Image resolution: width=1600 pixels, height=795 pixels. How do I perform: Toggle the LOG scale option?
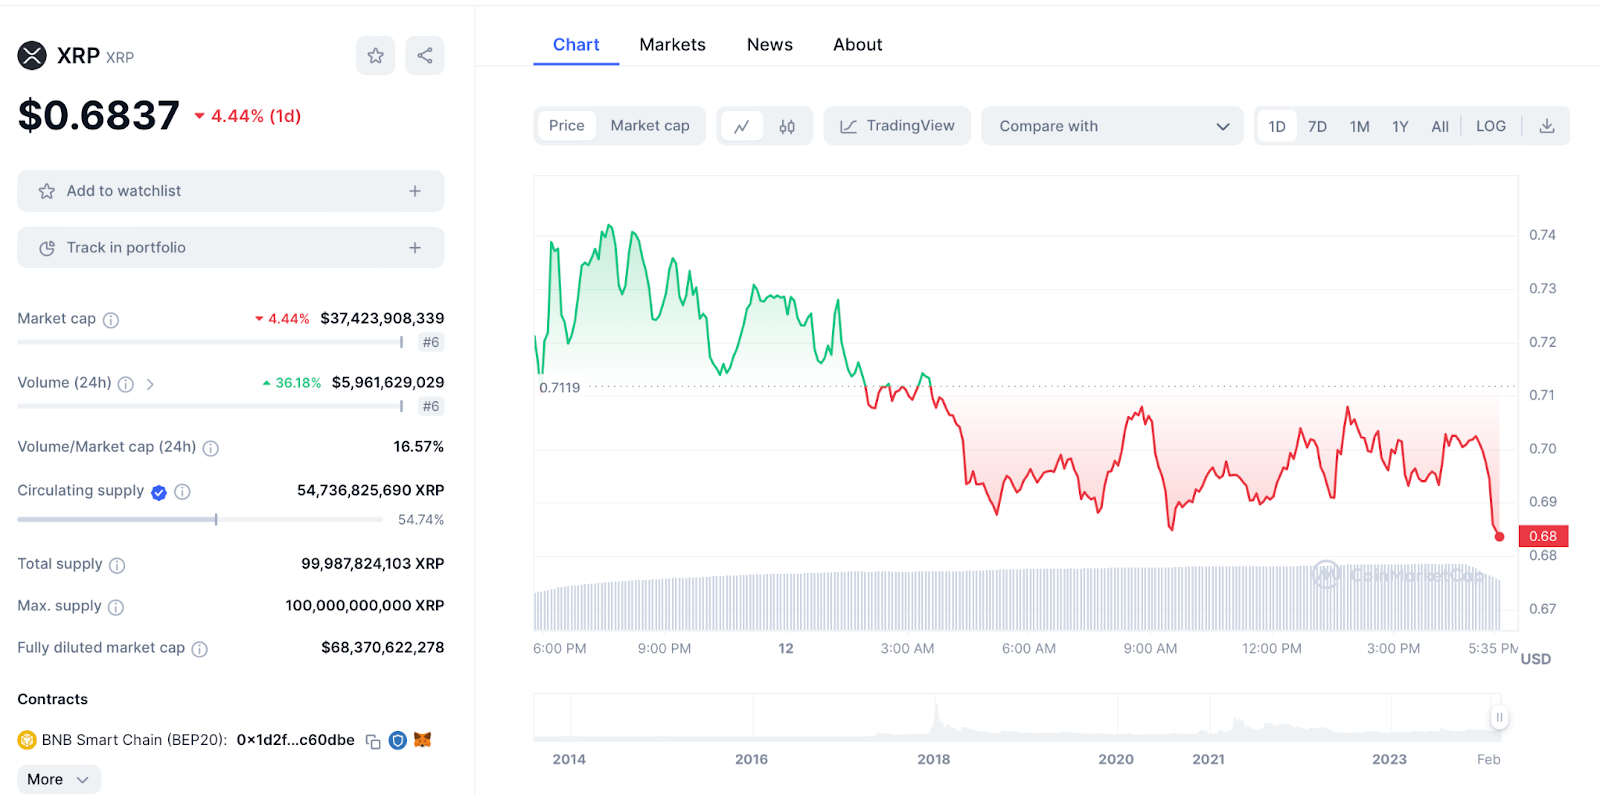(x=1491, y=126)
